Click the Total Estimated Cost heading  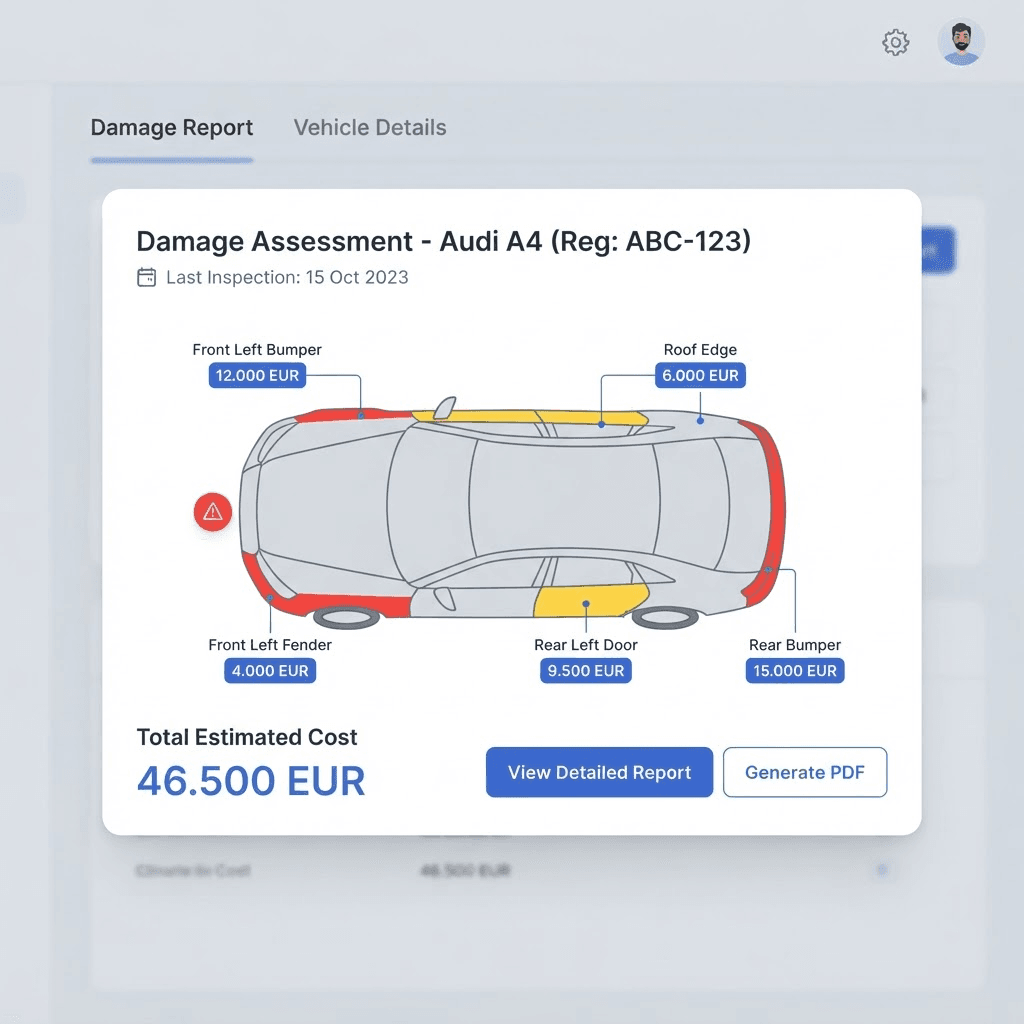pyautogui.click(x=247, y=737)
